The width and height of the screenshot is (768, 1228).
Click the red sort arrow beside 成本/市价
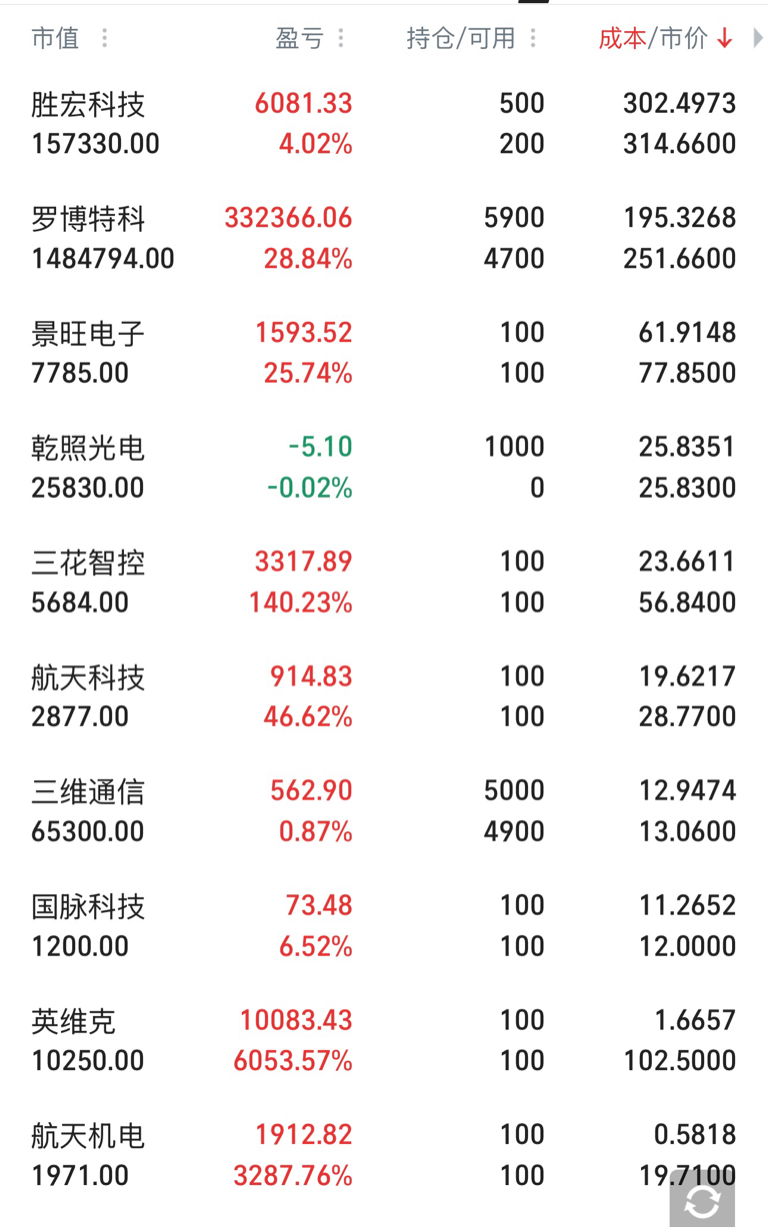(725, 39)
